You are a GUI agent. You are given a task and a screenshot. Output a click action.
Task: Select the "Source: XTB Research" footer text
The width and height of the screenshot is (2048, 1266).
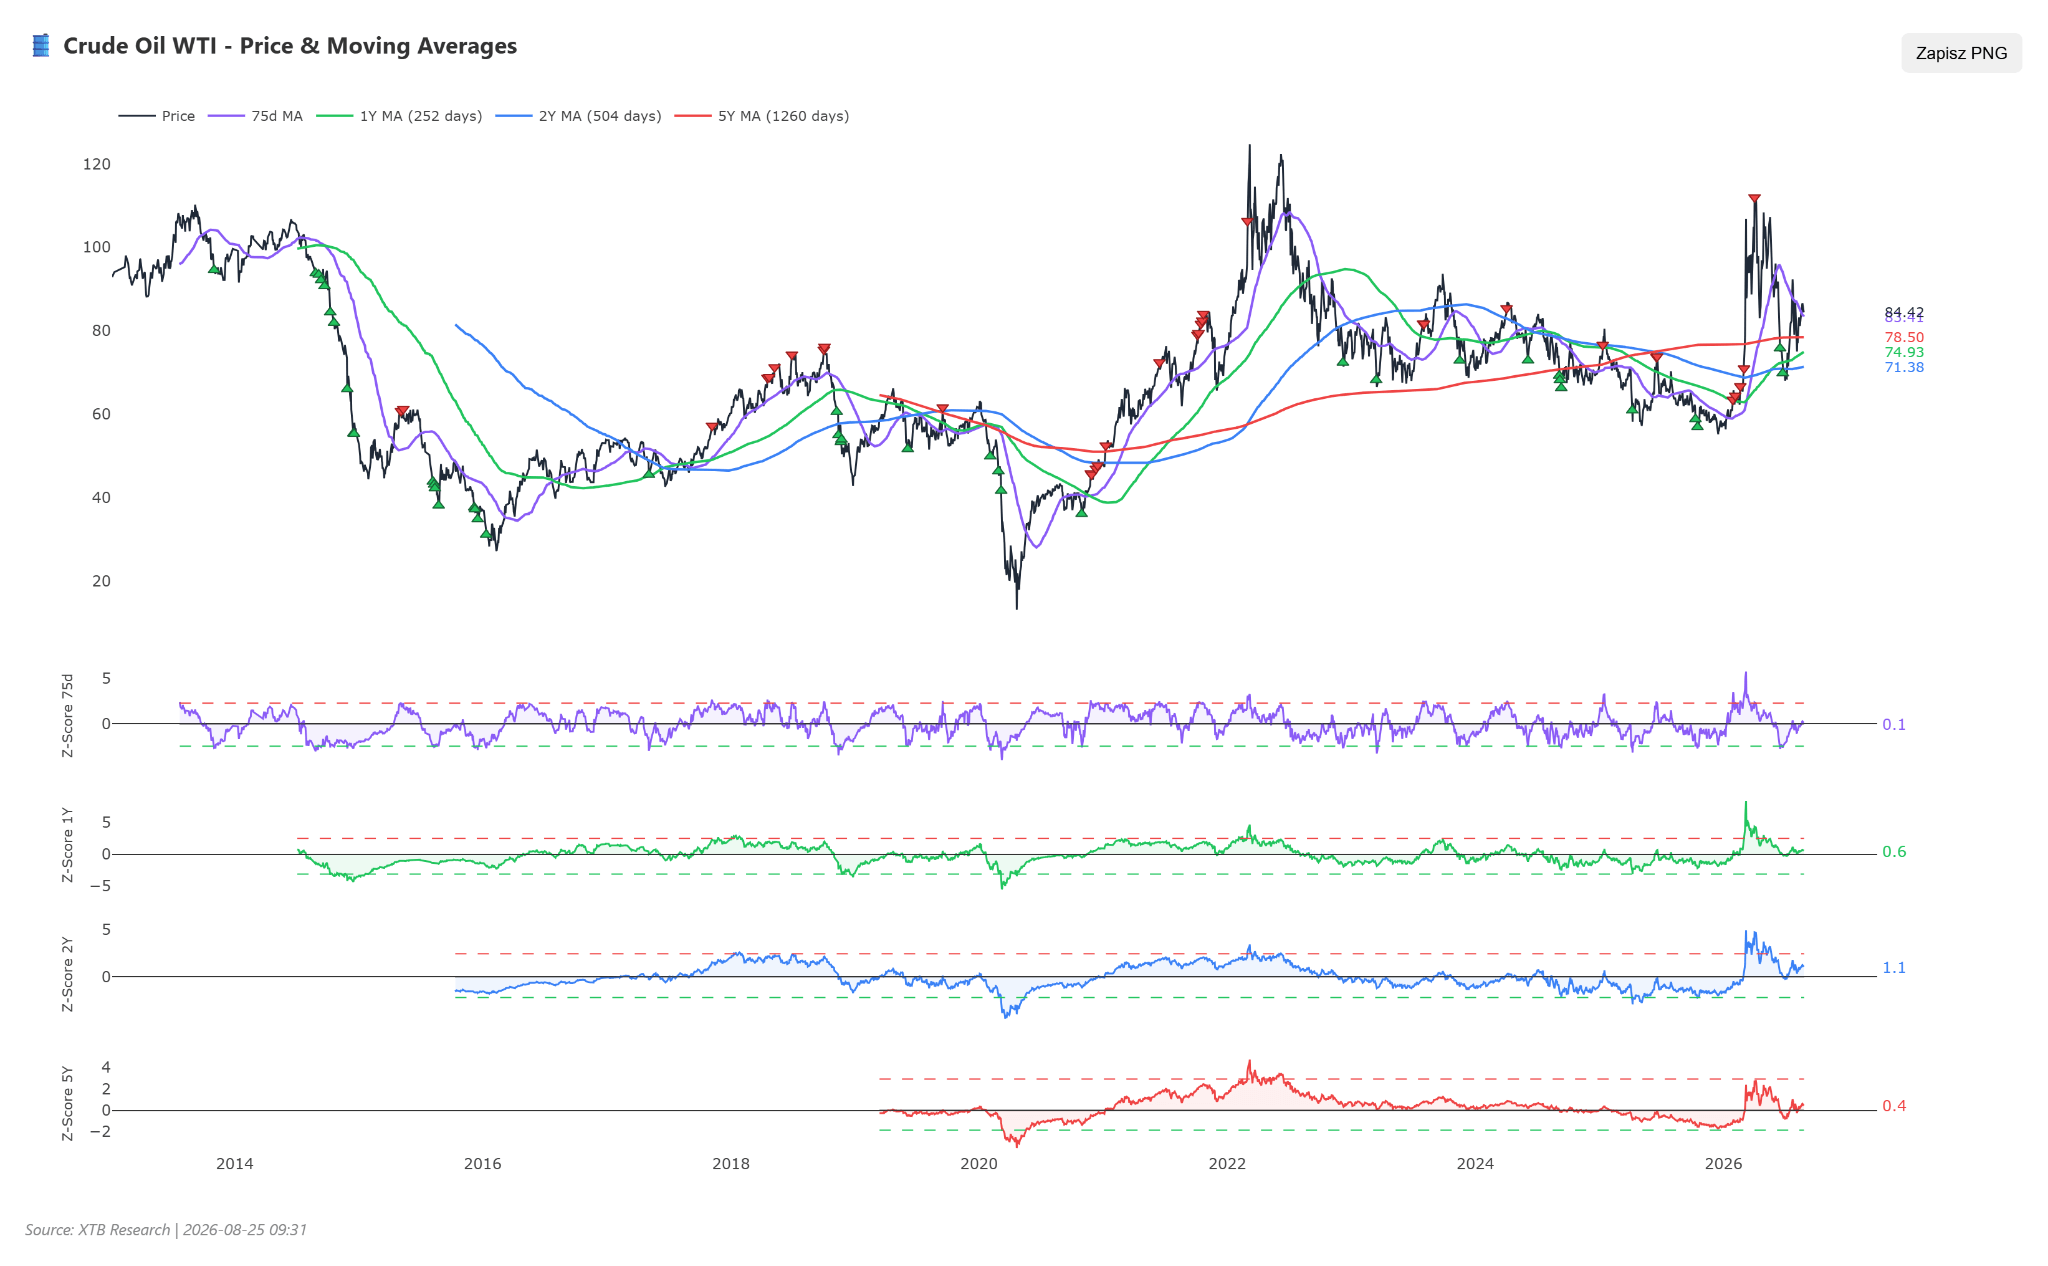tap(98, 1230)
